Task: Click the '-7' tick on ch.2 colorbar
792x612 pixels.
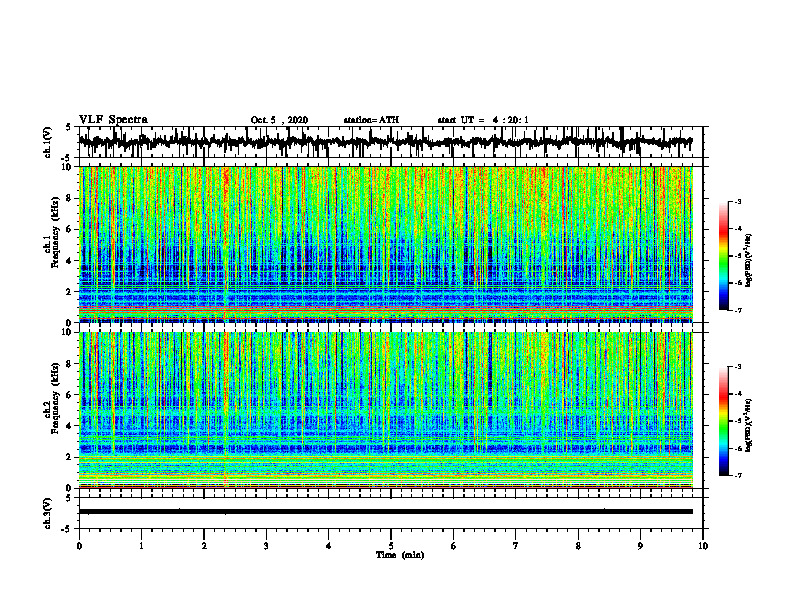Action: point(737,475)
